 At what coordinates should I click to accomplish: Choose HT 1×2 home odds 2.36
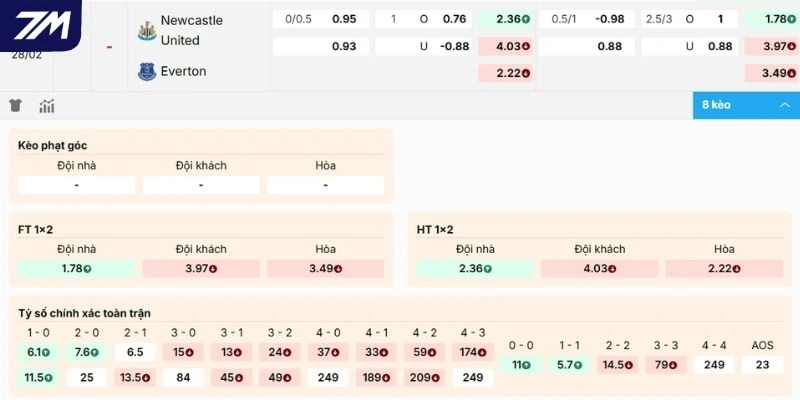click(475, 268)
